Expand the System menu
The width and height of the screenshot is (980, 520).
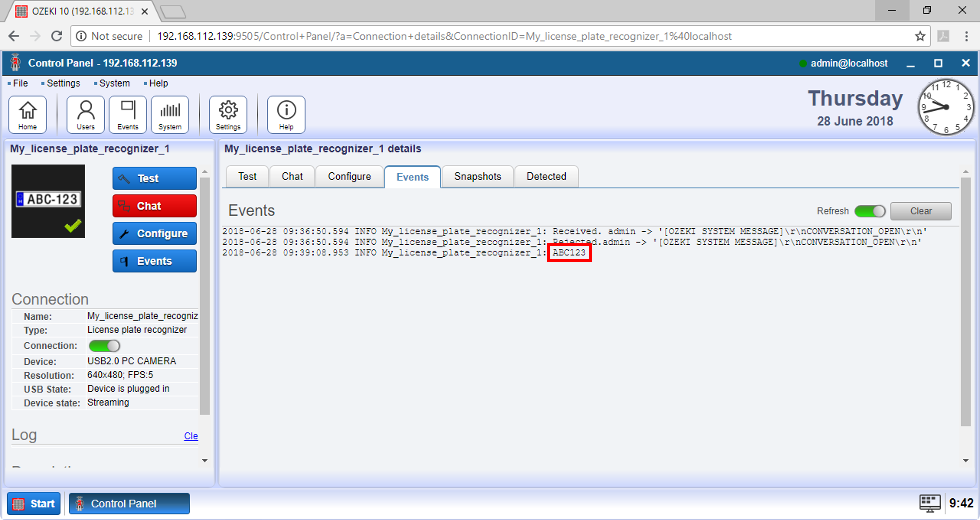114,83
